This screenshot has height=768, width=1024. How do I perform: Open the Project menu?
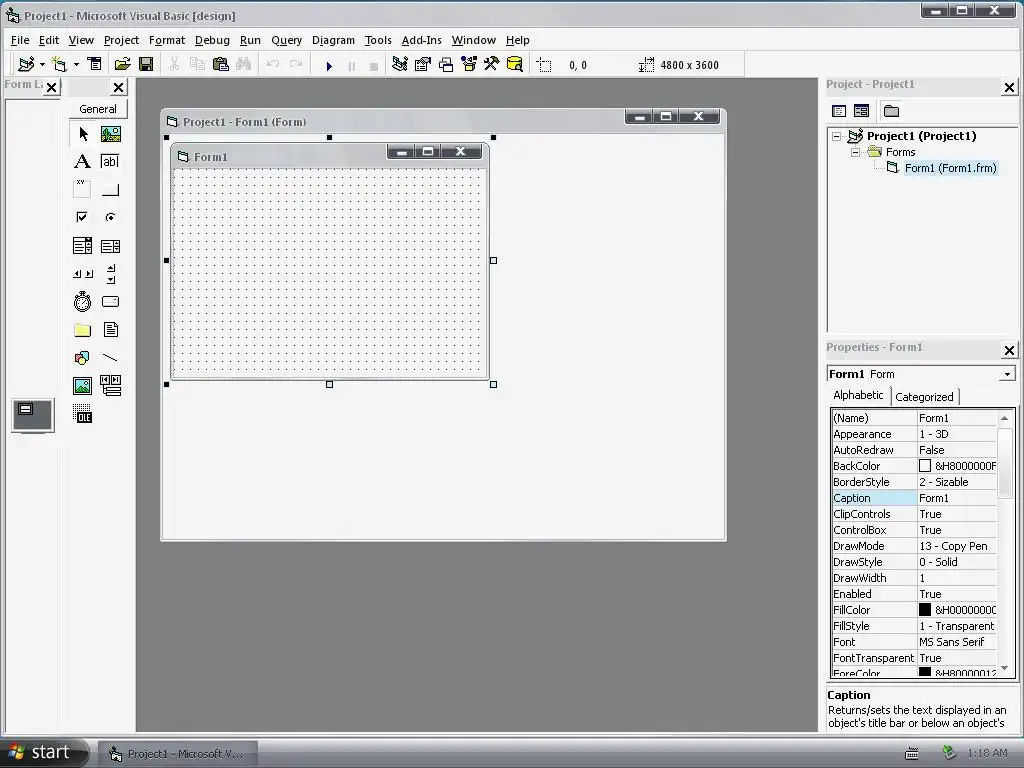pyautogui.click(x=121, y=40)
